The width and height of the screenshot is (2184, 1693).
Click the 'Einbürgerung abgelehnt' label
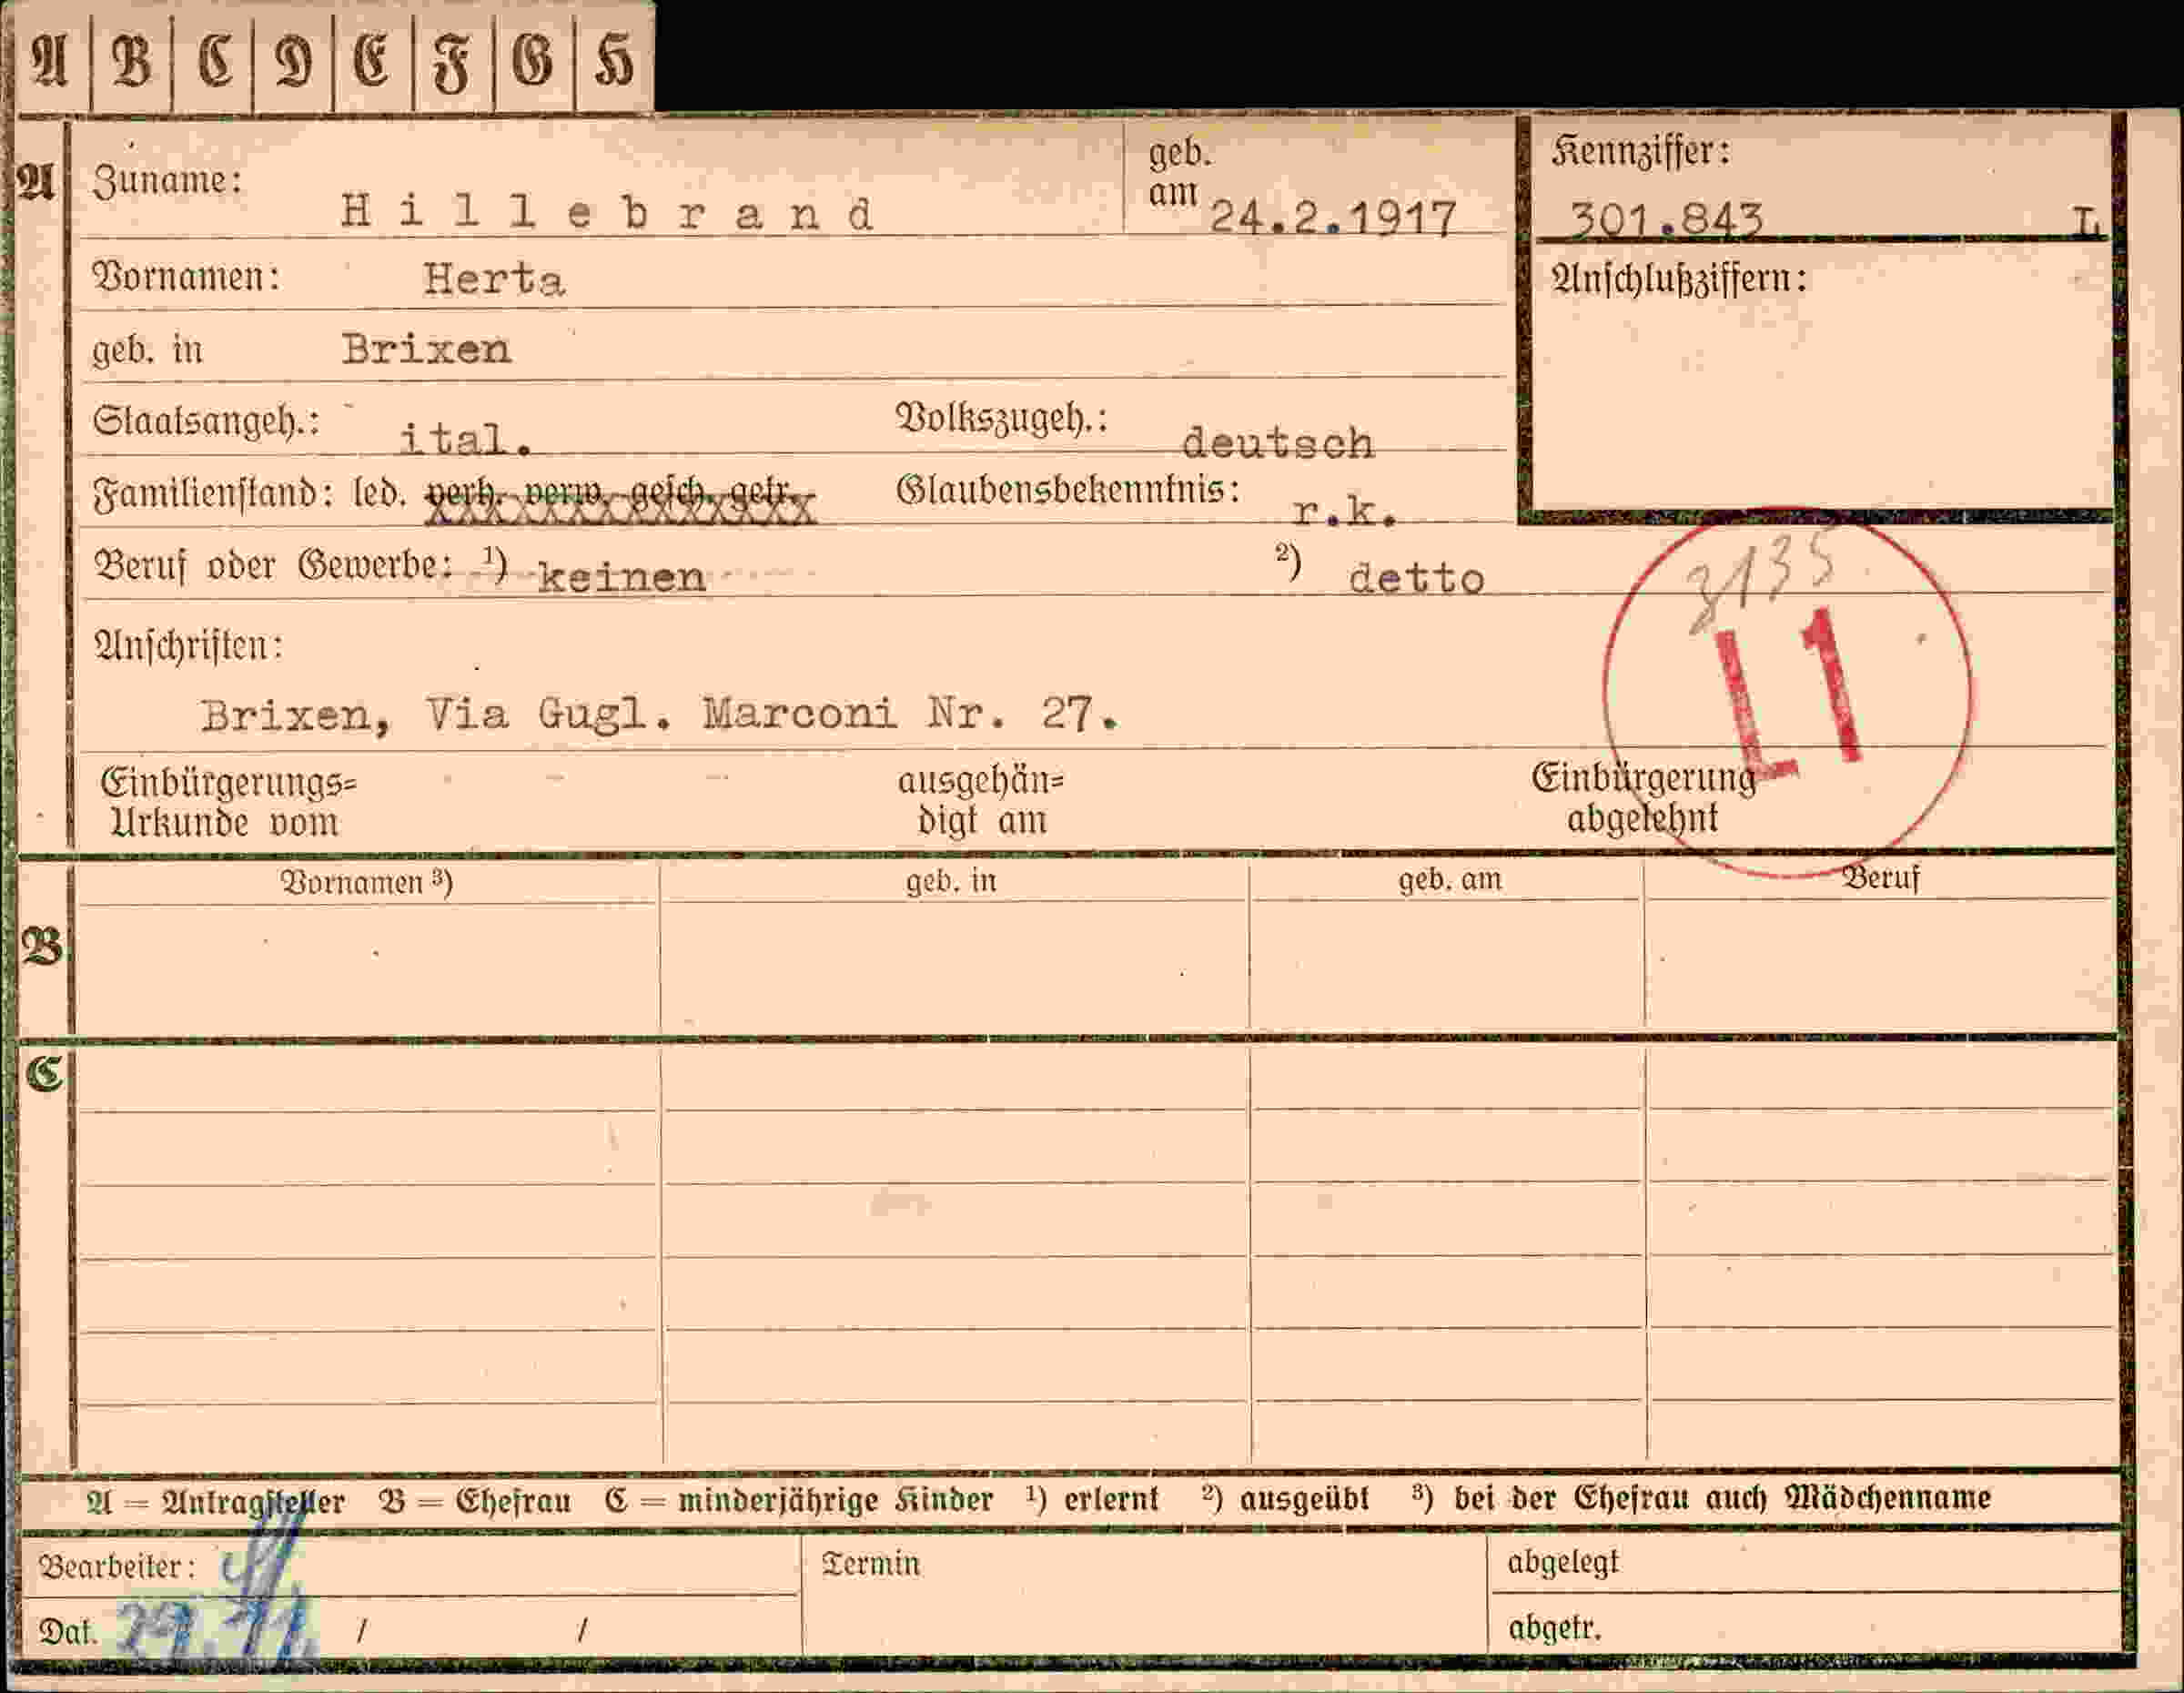[x=1643, y=797]
